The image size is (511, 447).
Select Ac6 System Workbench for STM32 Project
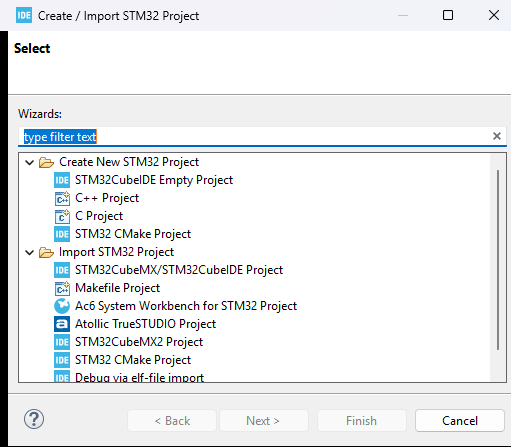[x=186, y=306]
